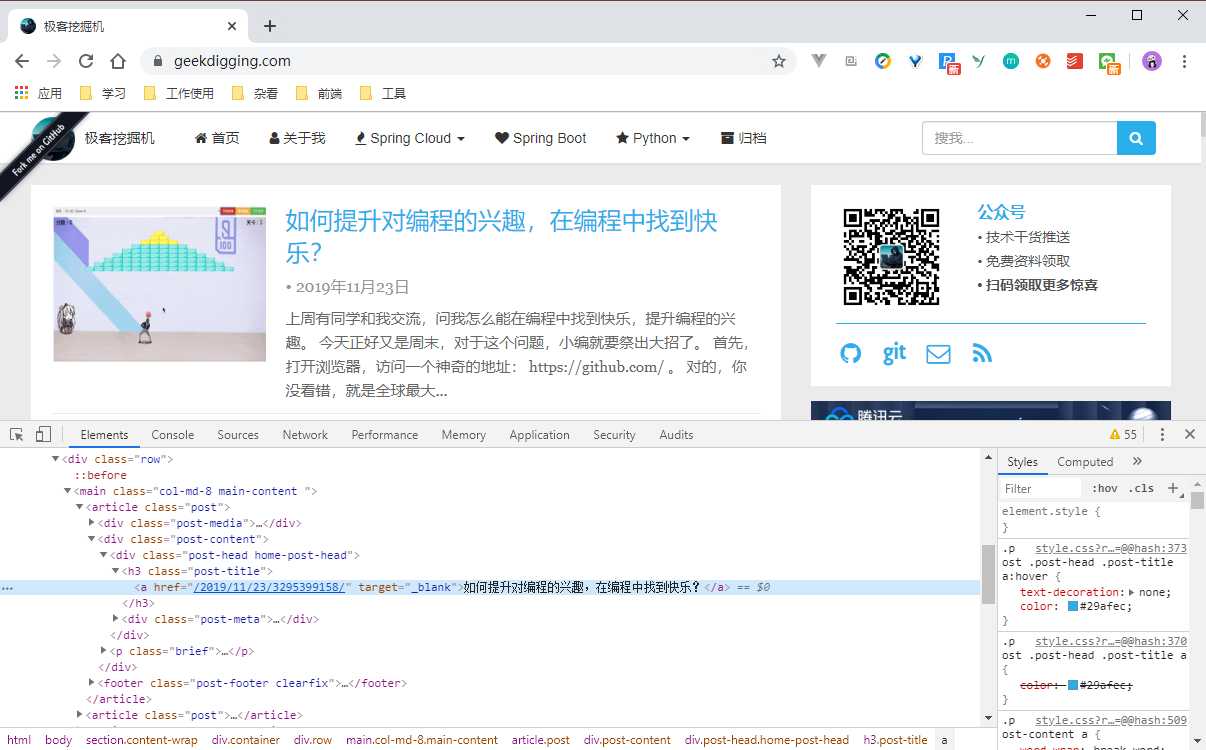Collapse the main col-md-8 node
This screenshot has width=1206, height=750.
[x=67, y=491]
